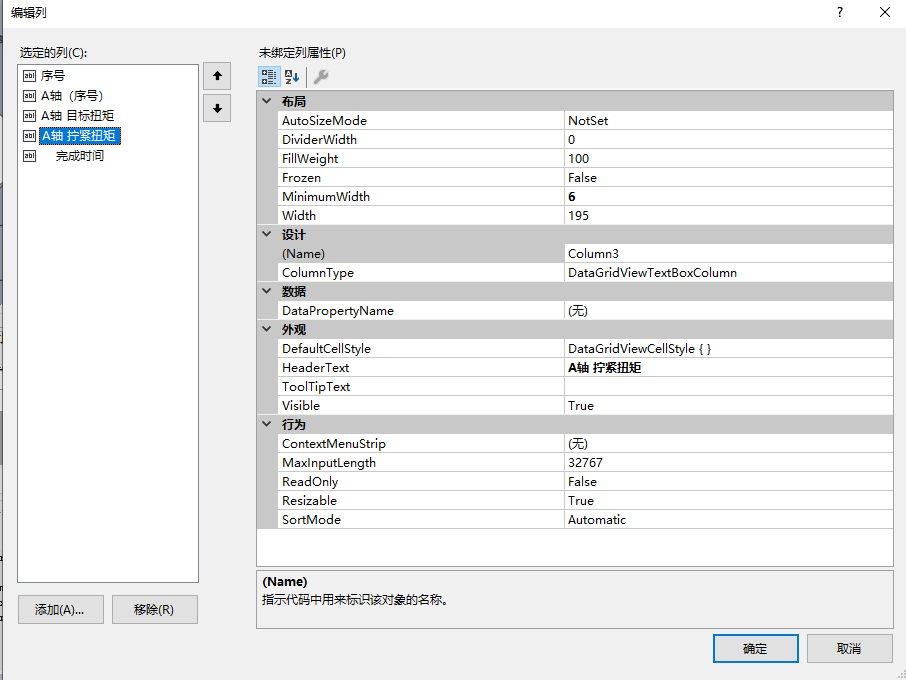The width and height of the screenshot is (906, 680).
Task: Select the 完成时间 column in the list
Action: pos(80,155)
